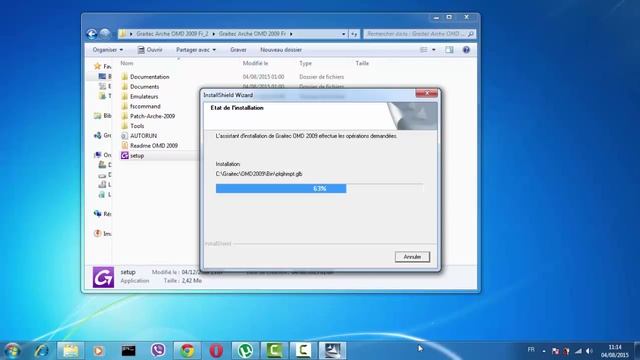Show hidden system tray icons
The width and height of the screenshot is (640, 360).
544,351
